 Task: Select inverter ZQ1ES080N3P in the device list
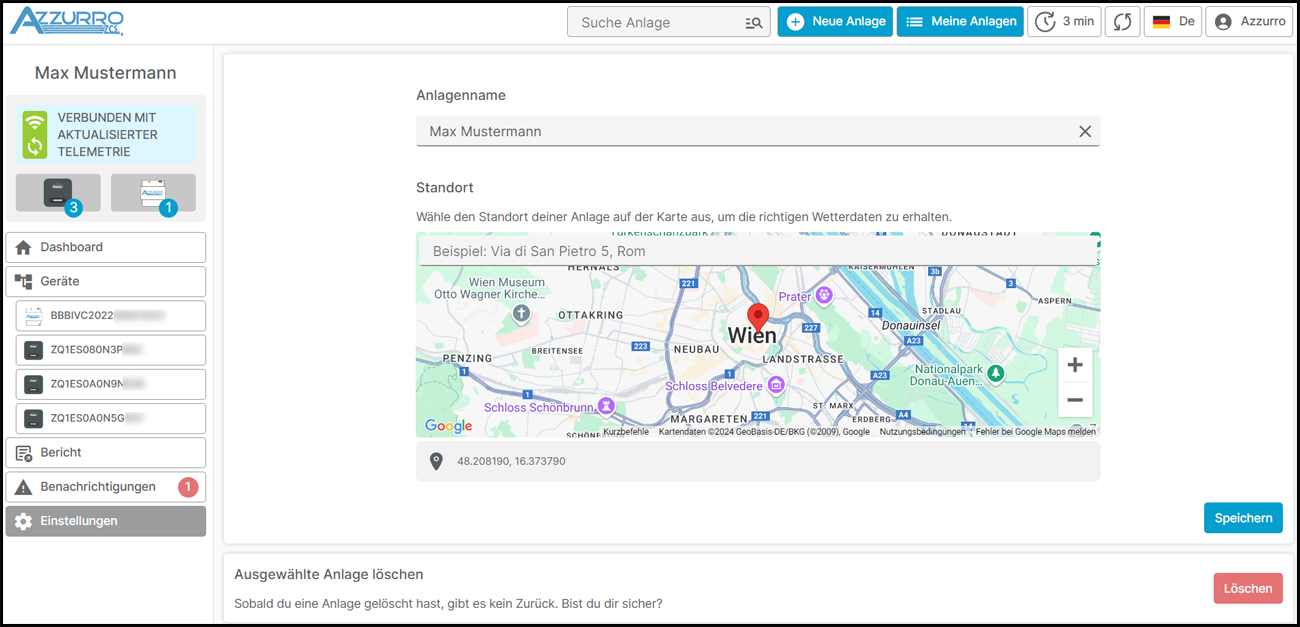coord(111,350)
